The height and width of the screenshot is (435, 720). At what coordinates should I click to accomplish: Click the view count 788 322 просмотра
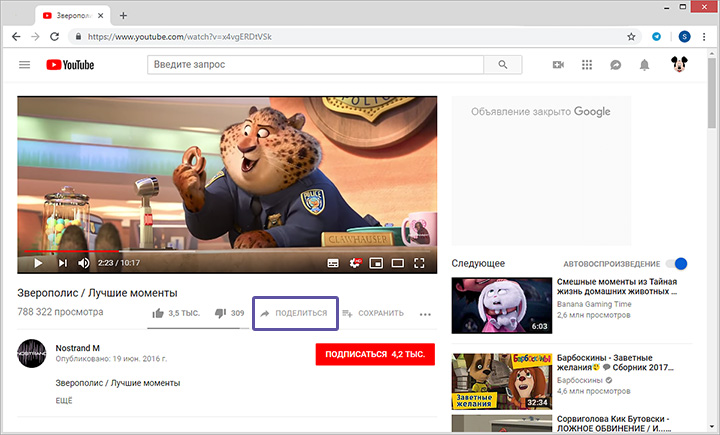coord(60,312)
